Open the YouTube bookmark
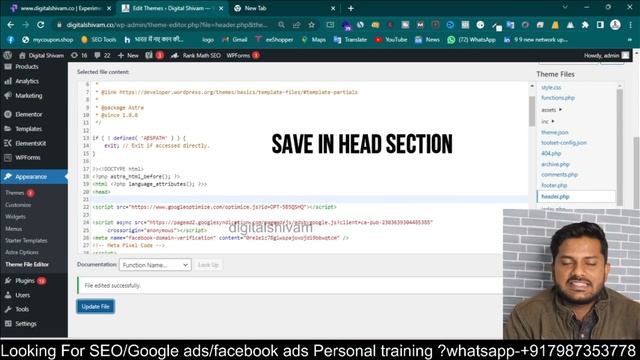 [391, 40]
